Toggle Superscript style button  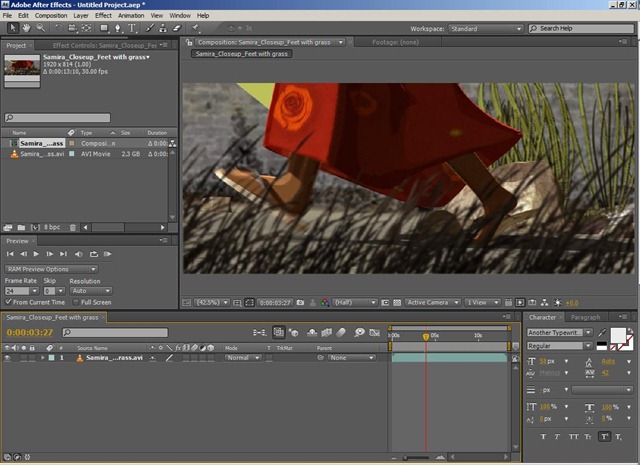coord(604,436)
